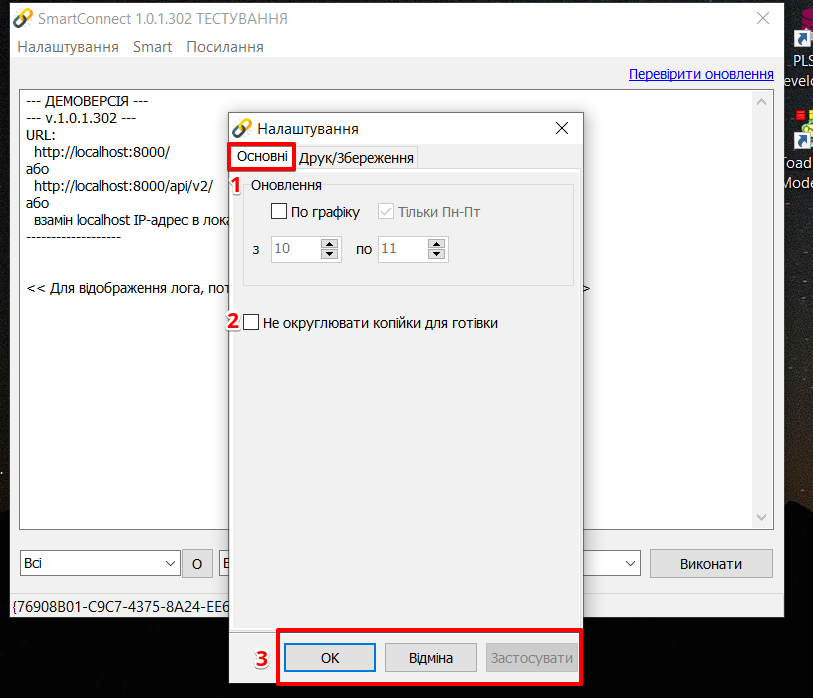Click the chain-link icon in the Налаштування dialog title
Screen dimensions: 813x698
(x=242, y=128)
